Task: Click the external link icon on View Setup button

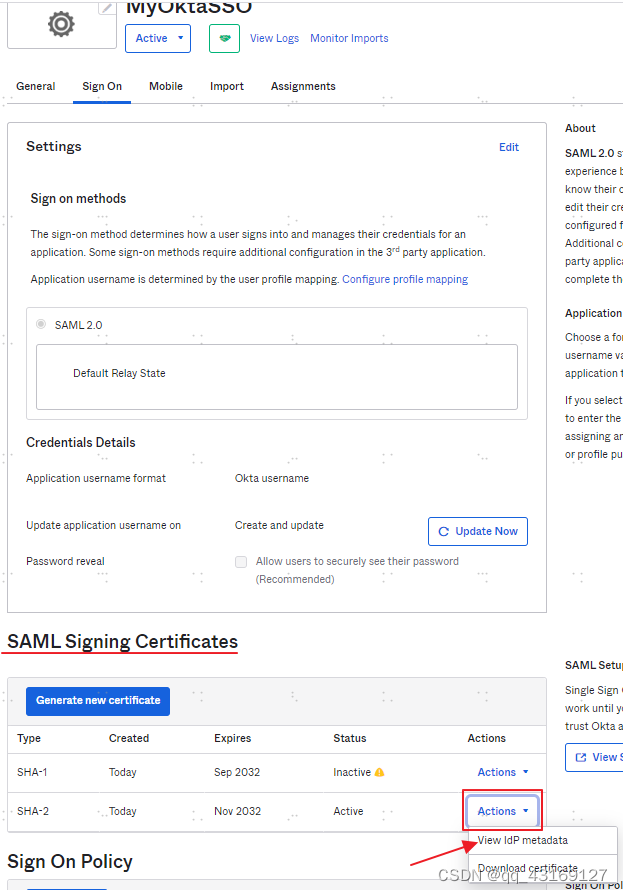Action: tap(582, 757)
